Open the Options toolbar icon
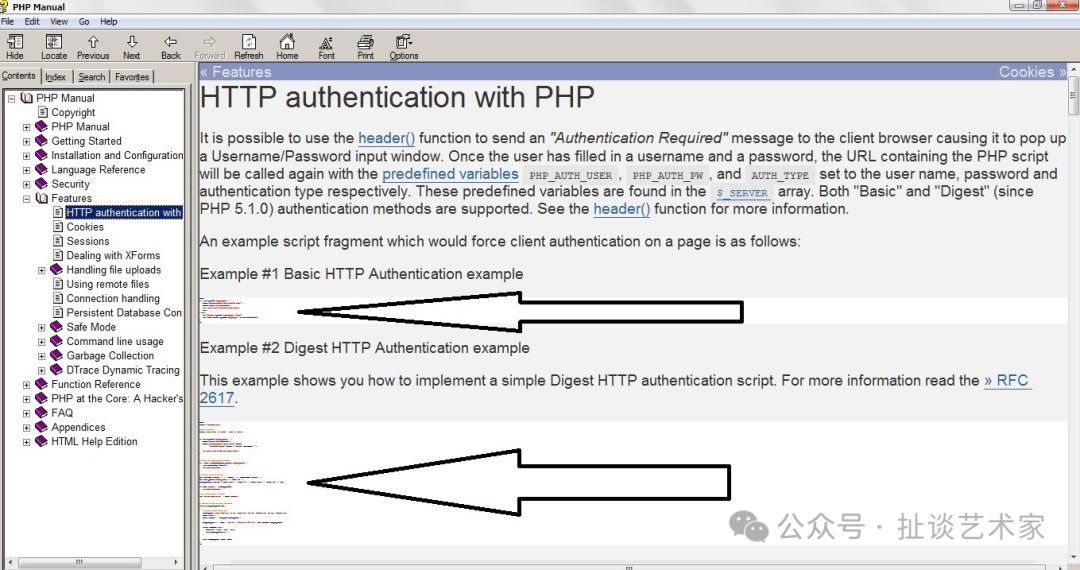 pyautogui.click(x=404, y=42)
